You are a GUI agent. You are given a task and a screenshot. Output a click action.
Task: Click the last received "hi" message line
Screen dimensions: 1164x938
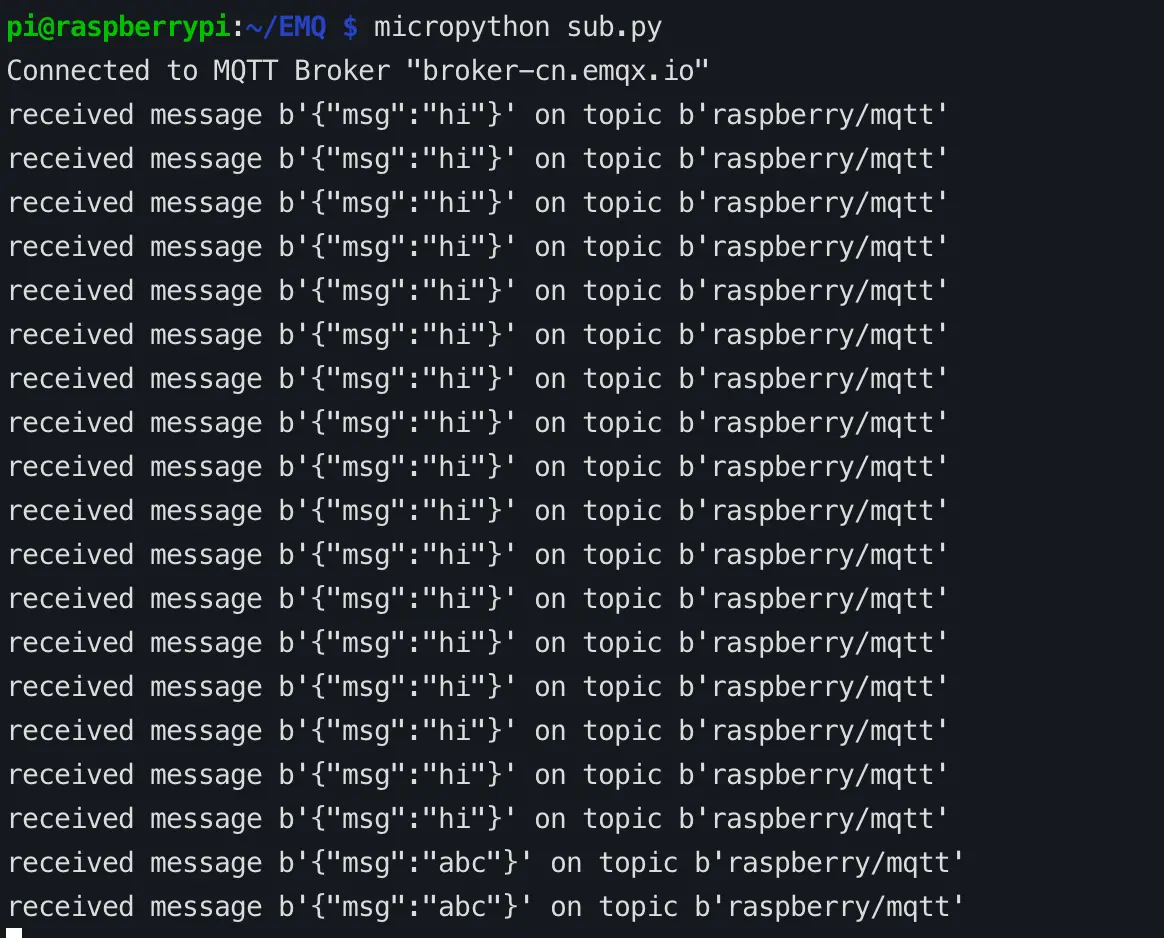click(x=476, y=819)
